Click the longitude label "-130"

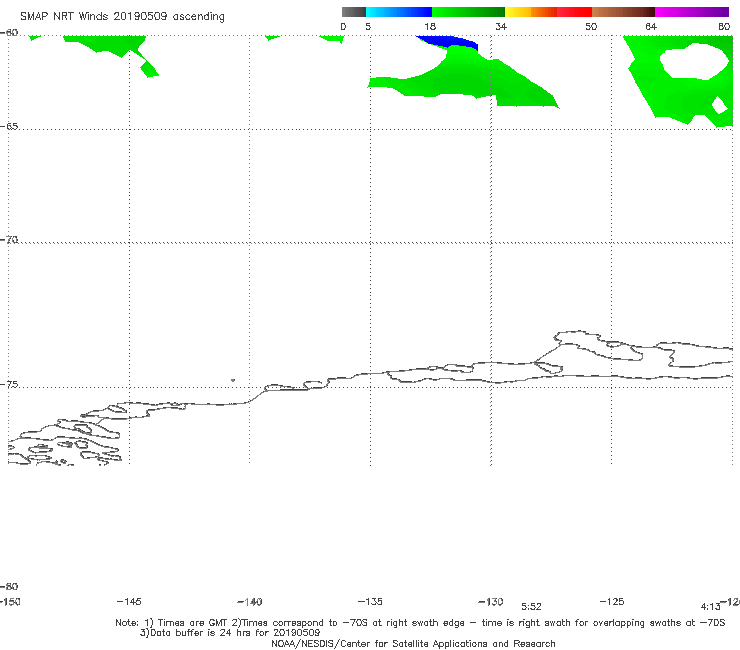pyautogui.click(x=491, y=602)
